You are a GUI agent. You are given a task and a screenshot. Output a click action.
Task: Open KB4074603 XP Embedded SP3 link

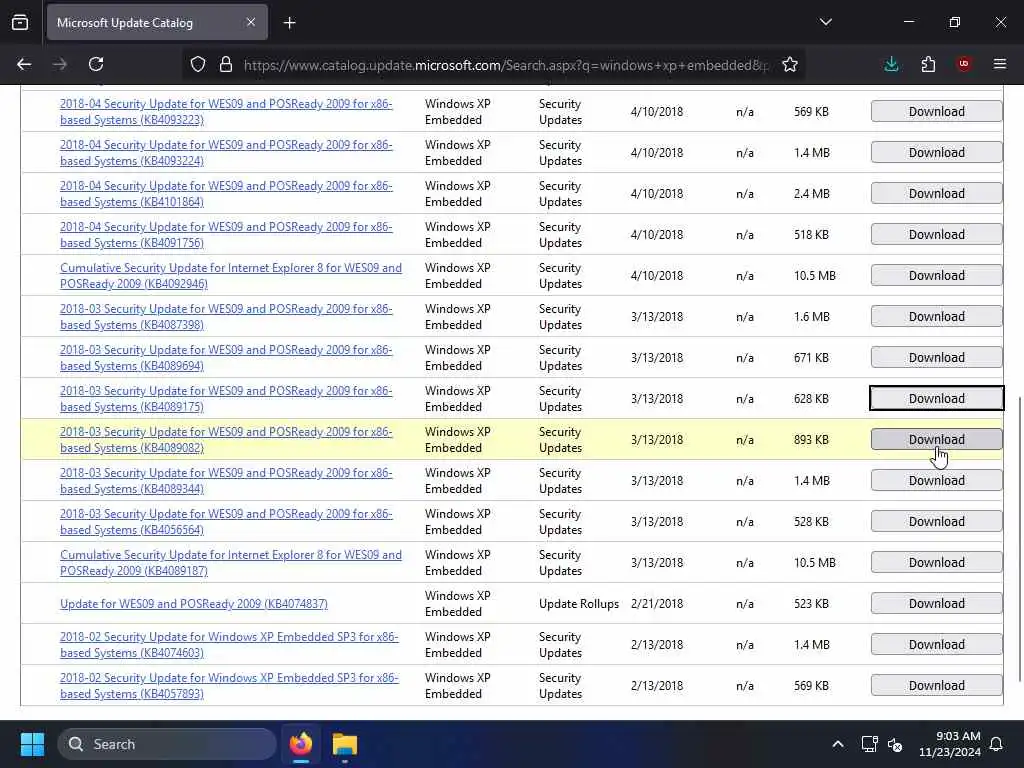pos(229,645)
